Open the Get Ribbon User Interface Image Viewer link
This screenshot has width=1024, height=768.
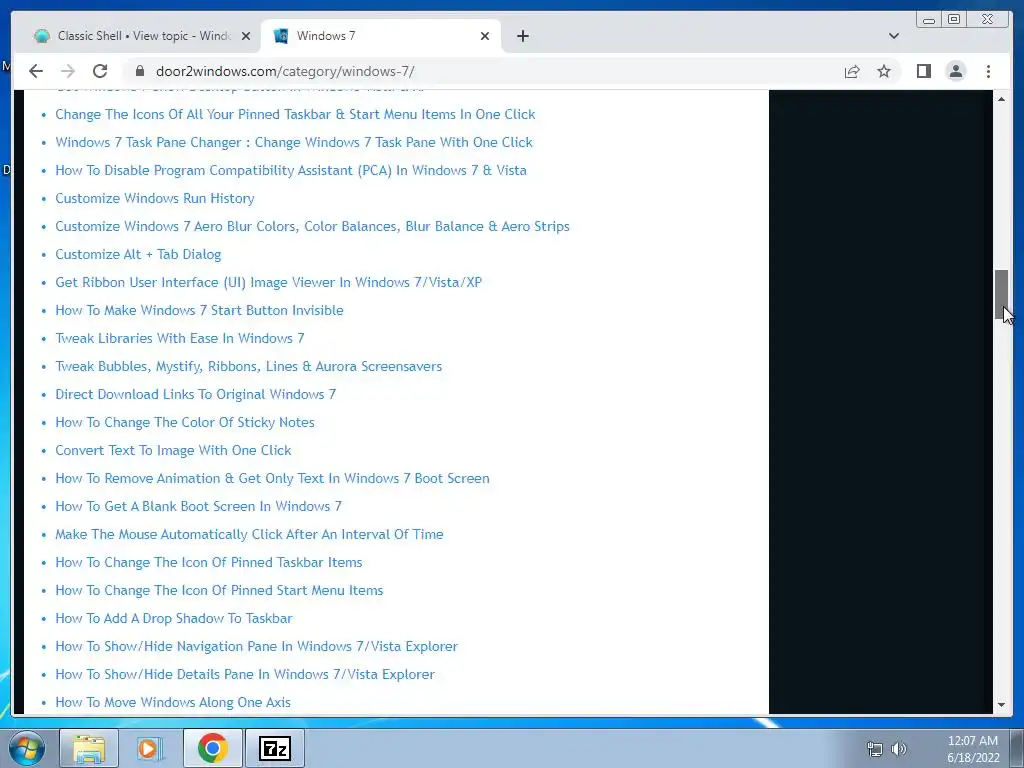point(268,283)
